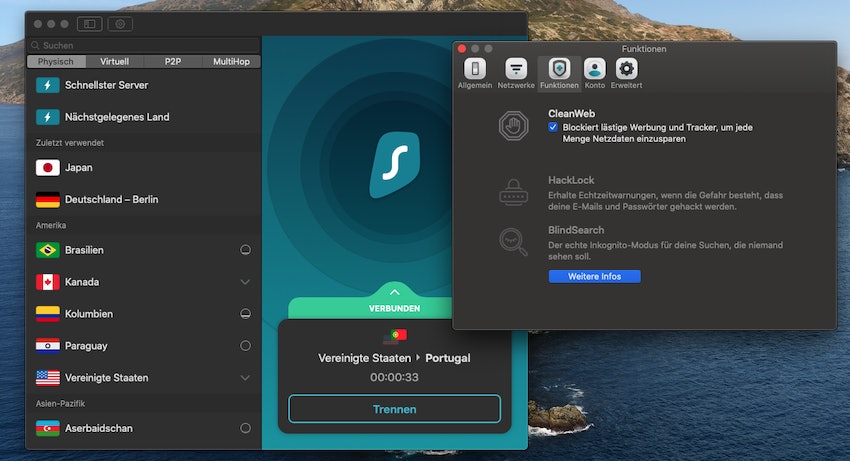Uncheck the CleanWeb checkbox
Viewport: 850px width, 461px height.
point(553,127)
